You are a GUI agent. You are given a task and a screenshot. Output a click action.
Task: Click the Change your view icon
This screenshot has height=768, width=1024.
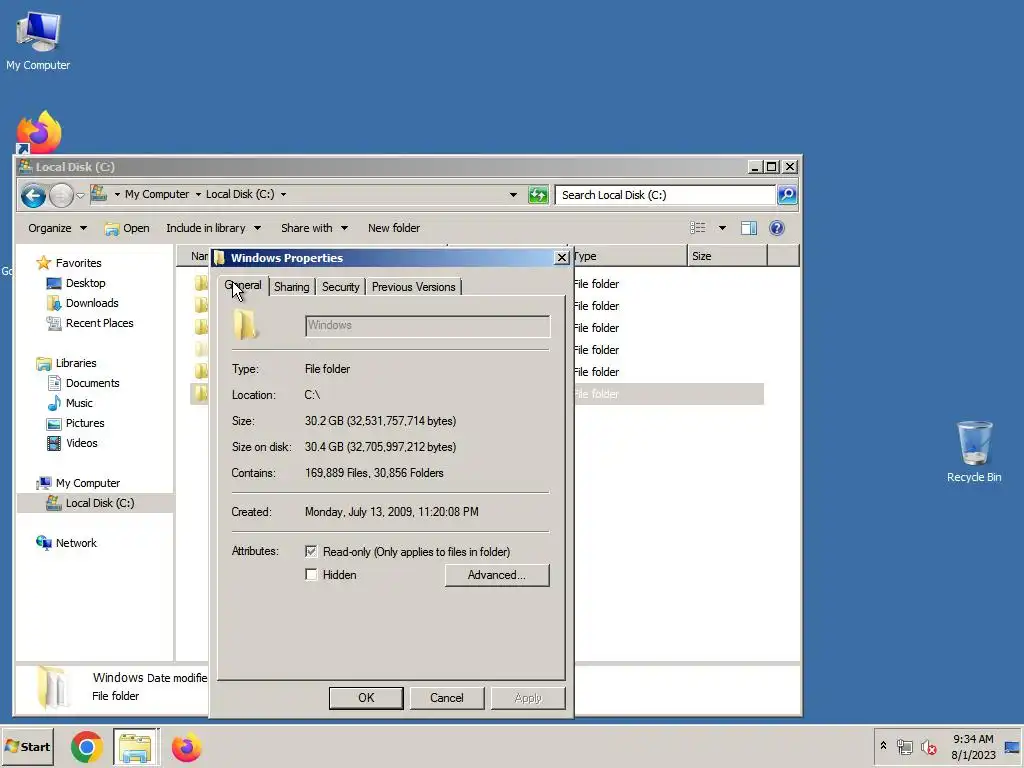pyautogui.click(x=697, y=228)
